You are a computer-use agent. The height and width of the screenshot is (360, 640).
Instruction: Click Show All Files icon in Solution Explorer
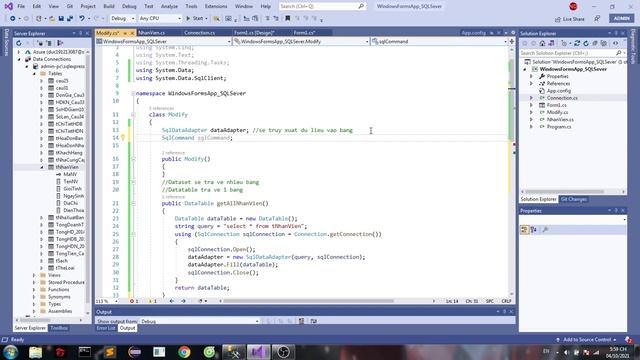pos(604,43)
